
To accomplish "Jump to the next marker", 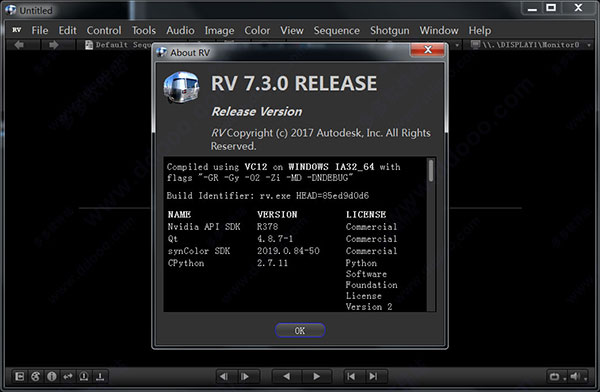I will pos(373,377).
